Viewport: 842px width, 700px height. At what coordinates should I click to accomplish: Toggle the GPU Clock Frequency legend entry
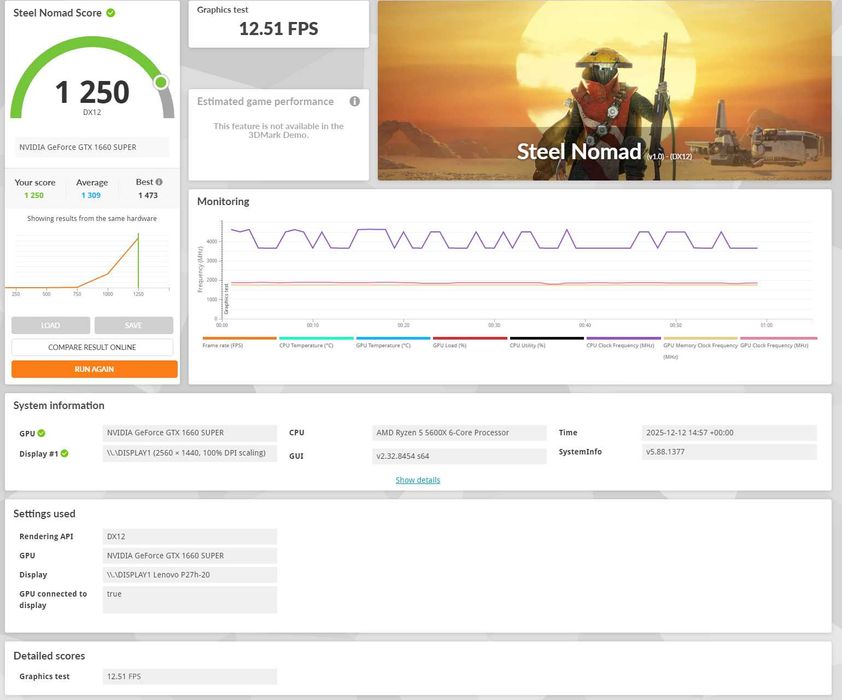778,342
